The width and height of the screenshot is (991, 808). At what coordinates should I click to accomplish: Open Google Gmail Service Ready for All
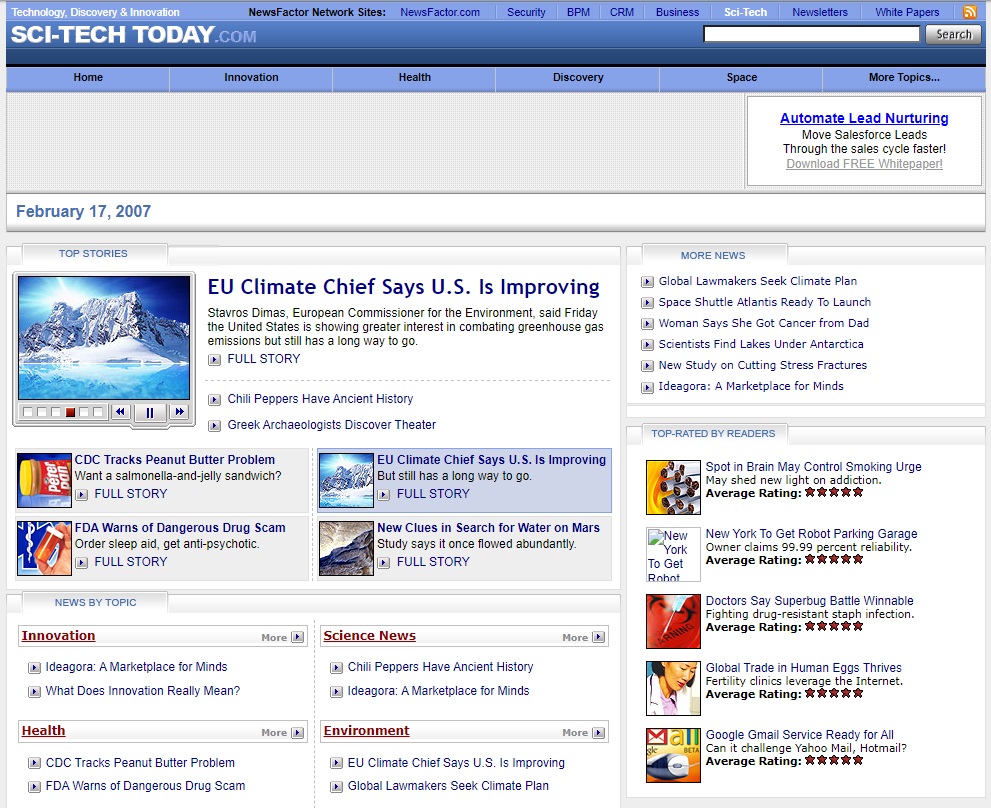point(799,735)
